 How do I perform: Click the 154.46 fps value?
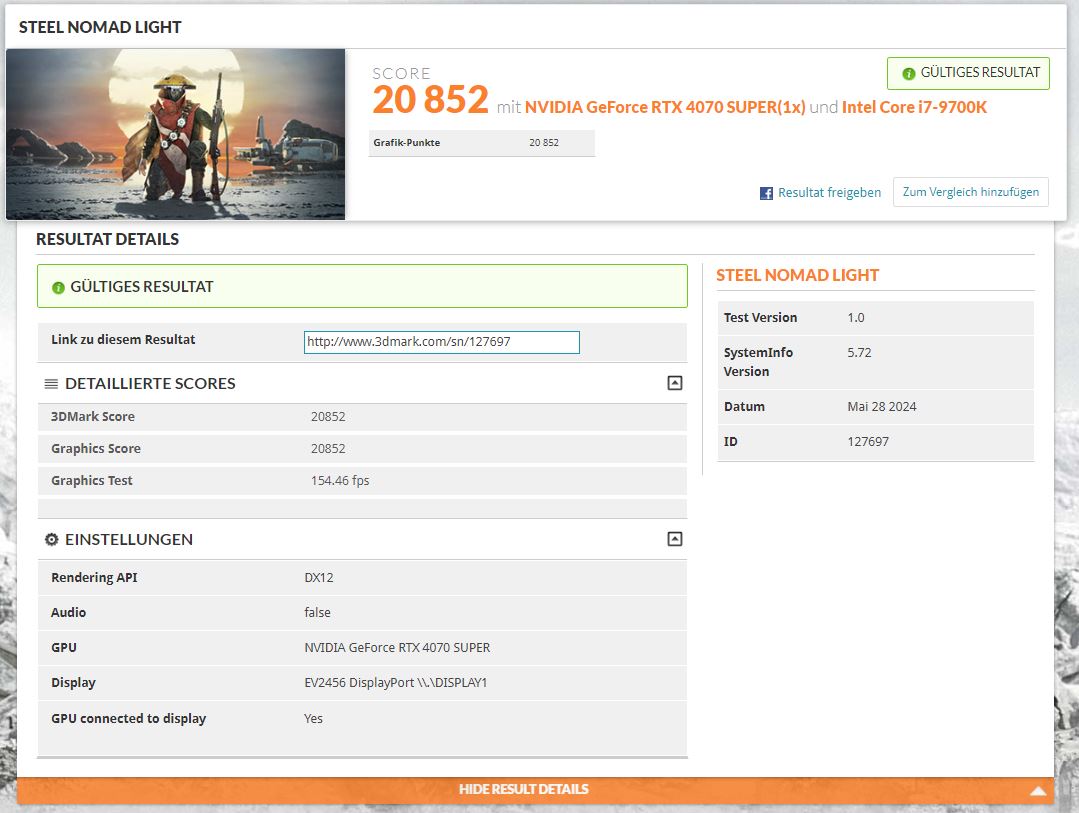point(340,481)
